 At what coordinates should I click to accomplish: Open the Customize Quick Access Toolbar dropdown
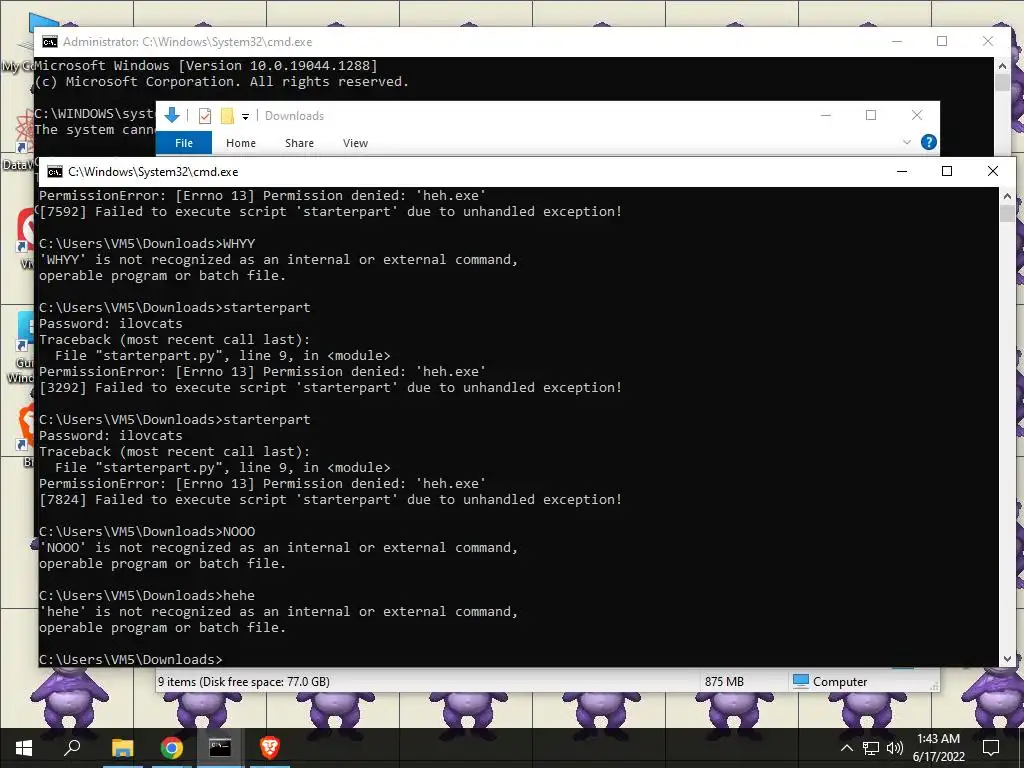pyautogui.click(x=246, y=117)
